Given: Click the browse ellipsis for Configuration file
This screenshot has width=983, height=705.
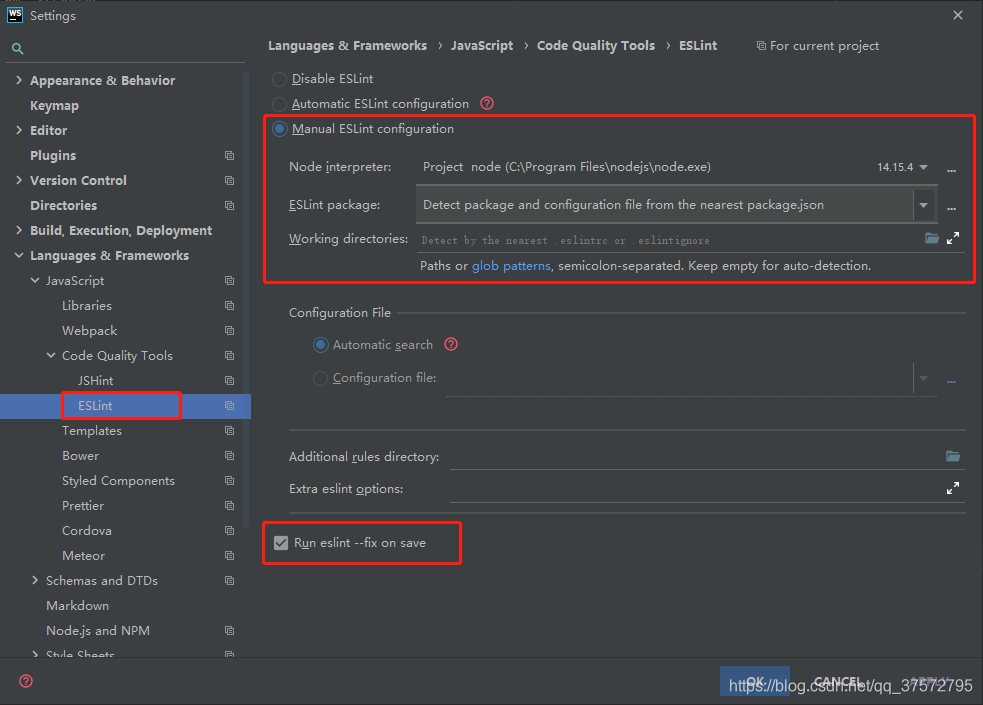Looking at the screenshot, I should pos(951,380).
